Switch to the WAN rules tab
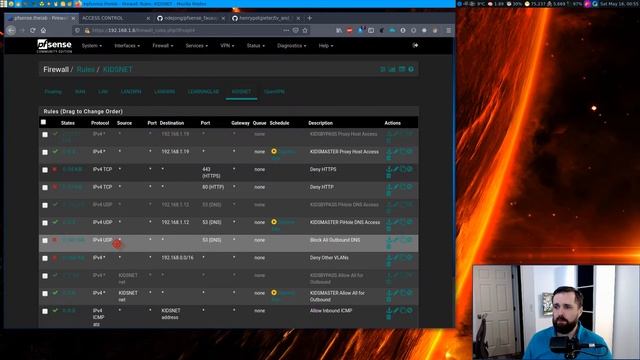The width and height of the screenshot is (640, 360). tap(80, 92)
